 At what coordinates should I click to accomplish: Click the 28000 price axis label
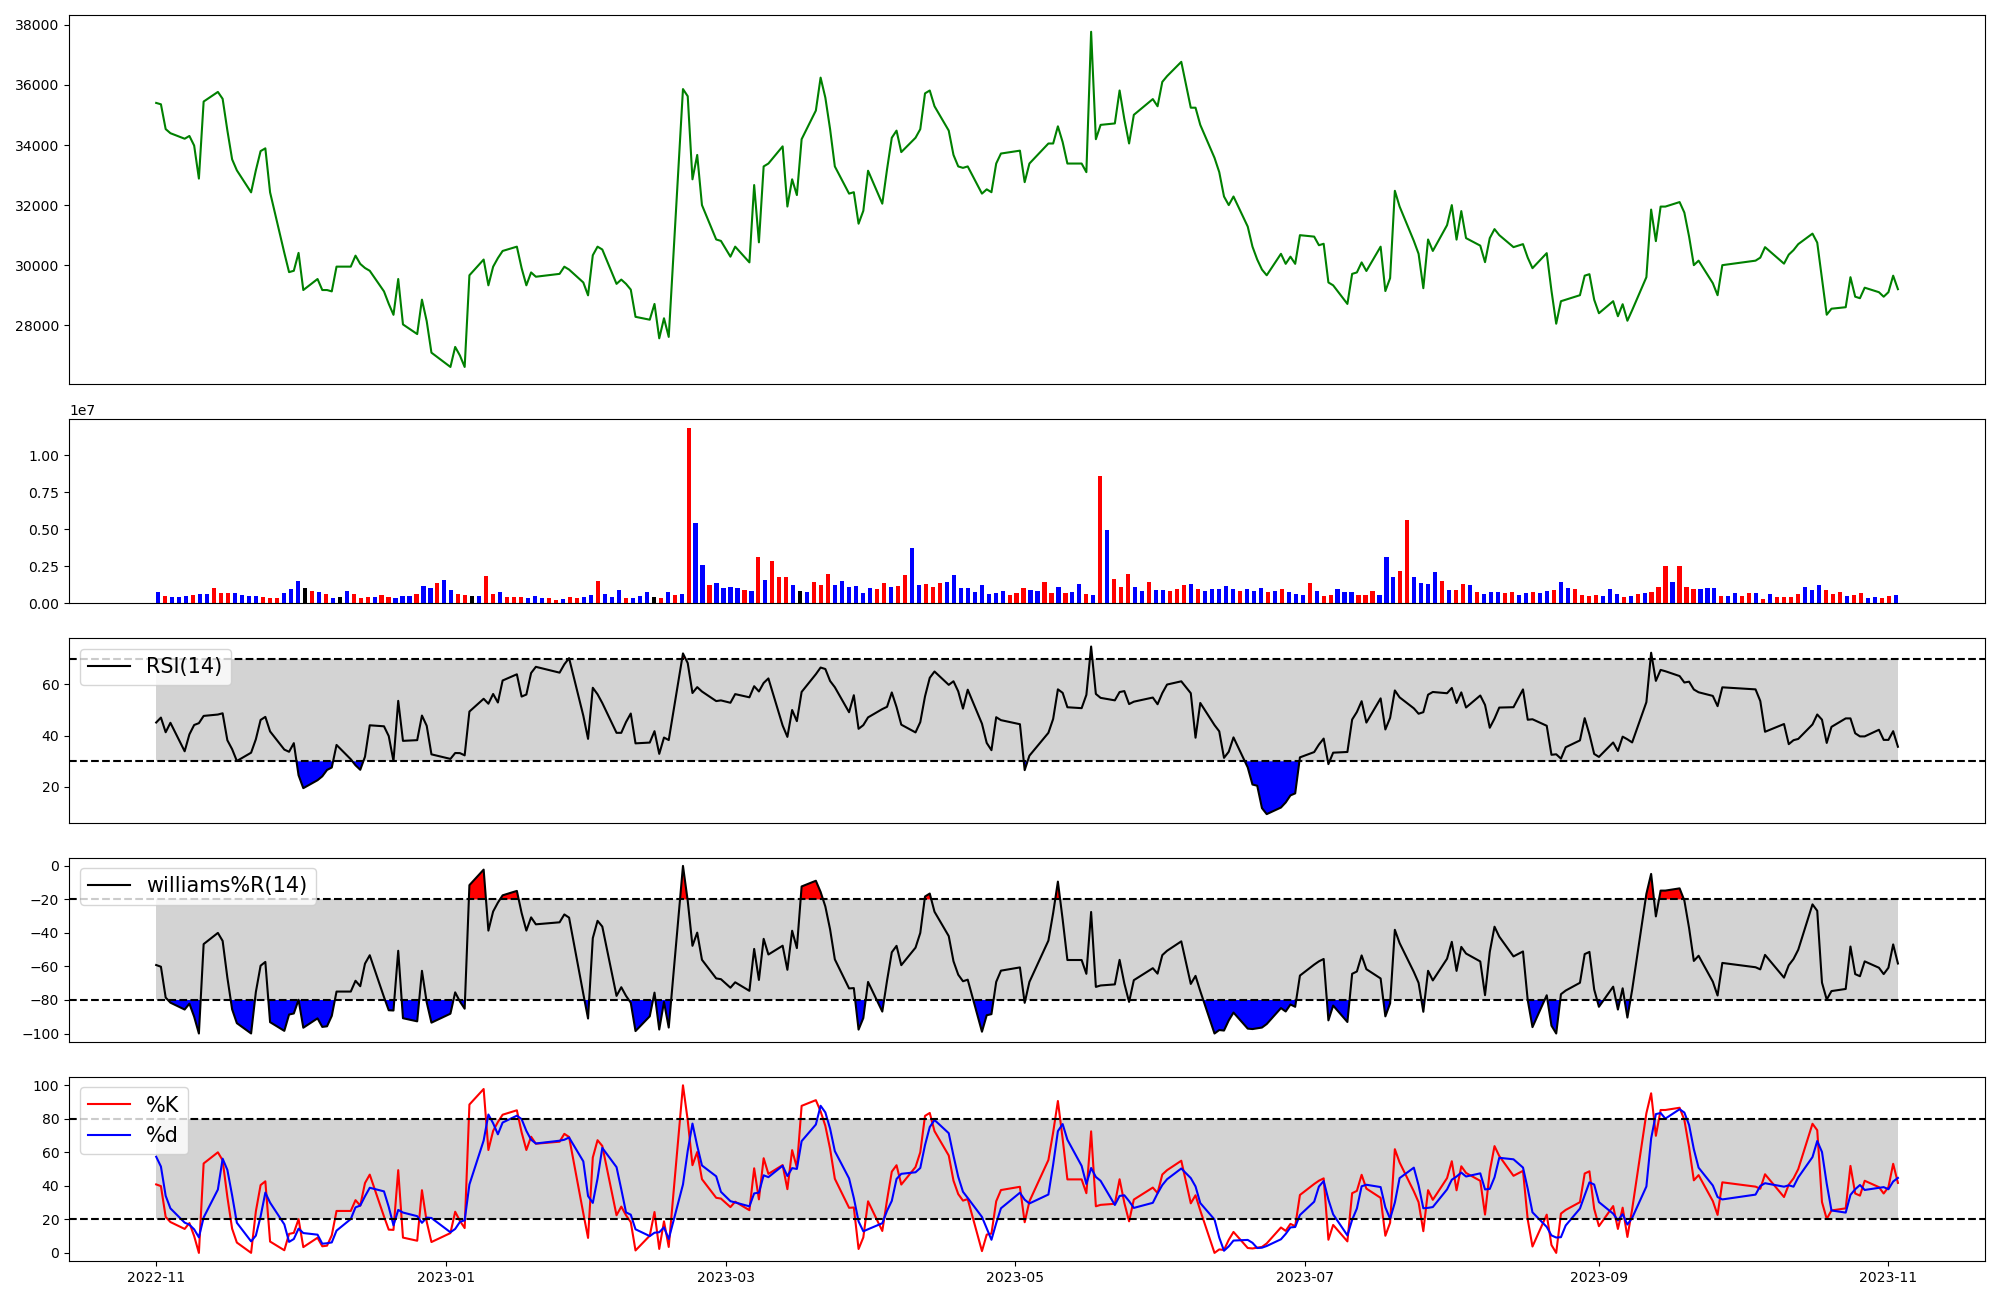click(36, 326)
